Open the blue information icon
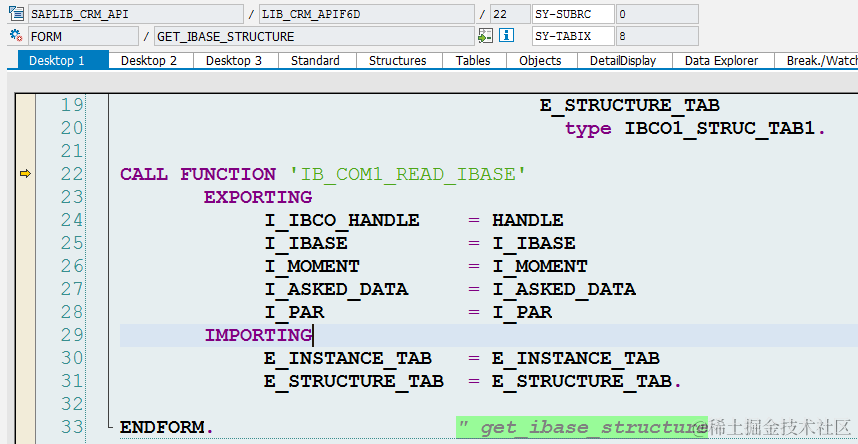Image resolution: width=858 pixels, height=444 pixels. pos(507,36)
